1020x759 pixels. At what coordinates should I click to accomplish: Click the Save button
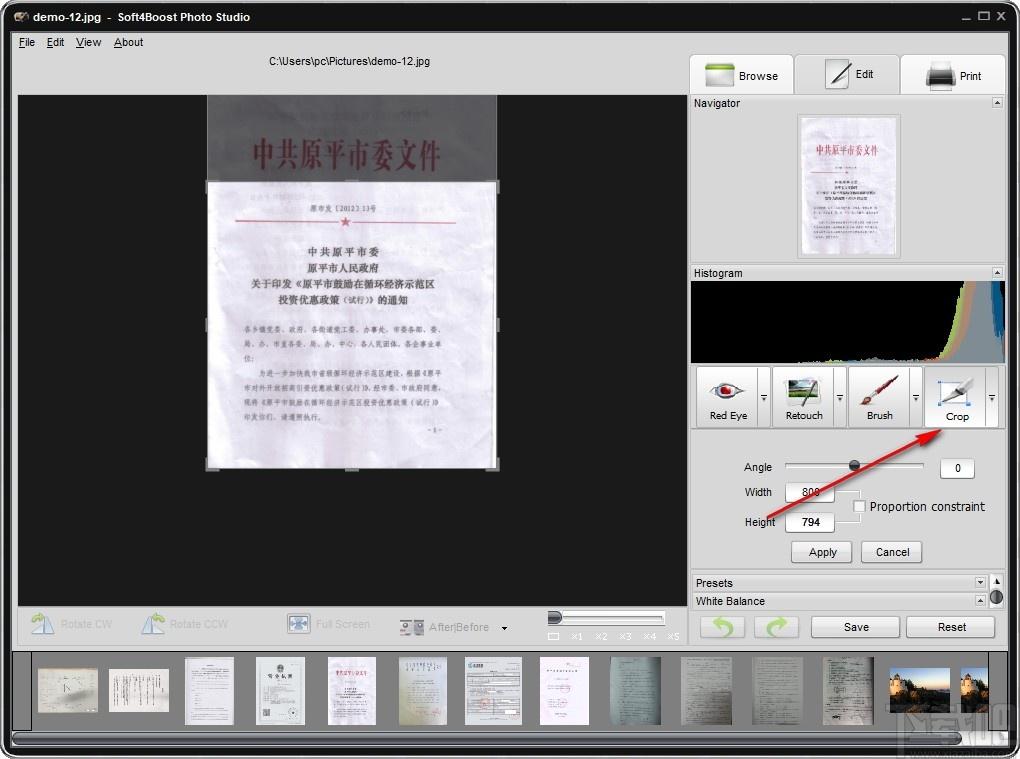pyautogui.click(x=855, y=627)
